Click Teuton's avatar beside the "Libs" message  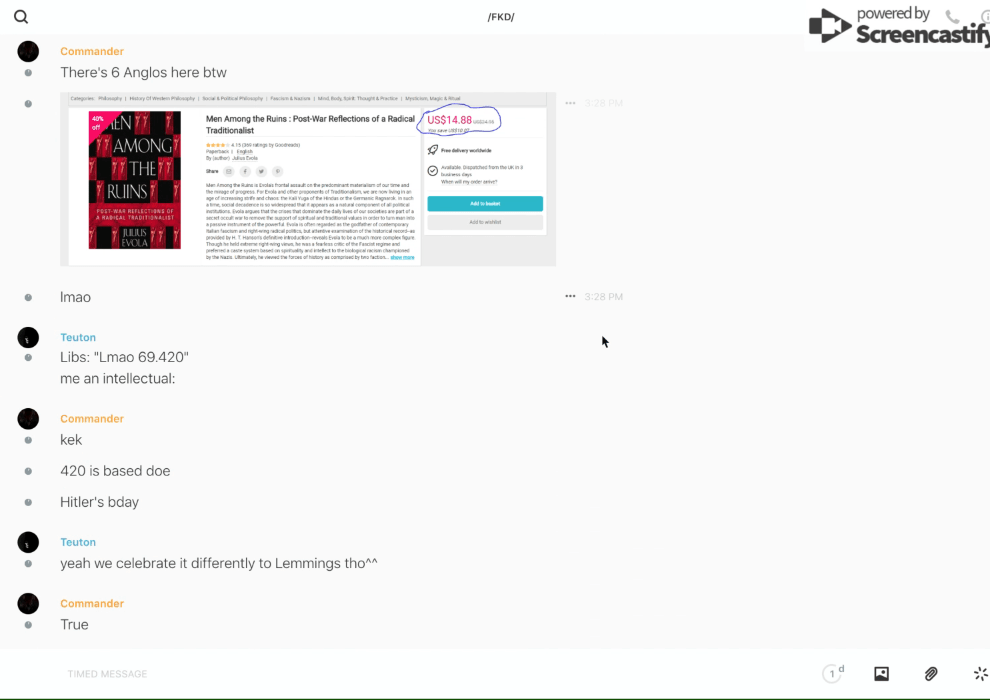pos(28,338)
